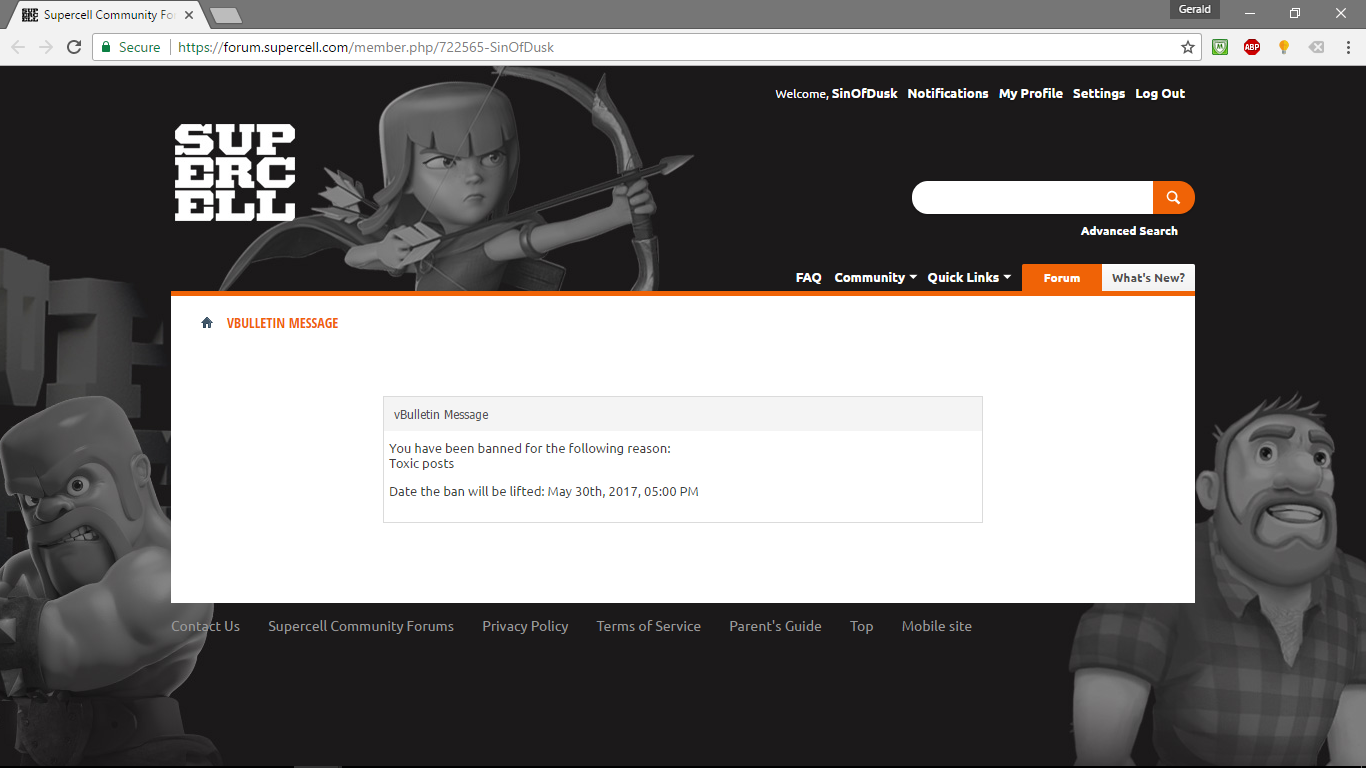The height and width of the screenshot is (768, 1366).
Task: Close the Supercell Community Forums tab
Action: (189, 15)
